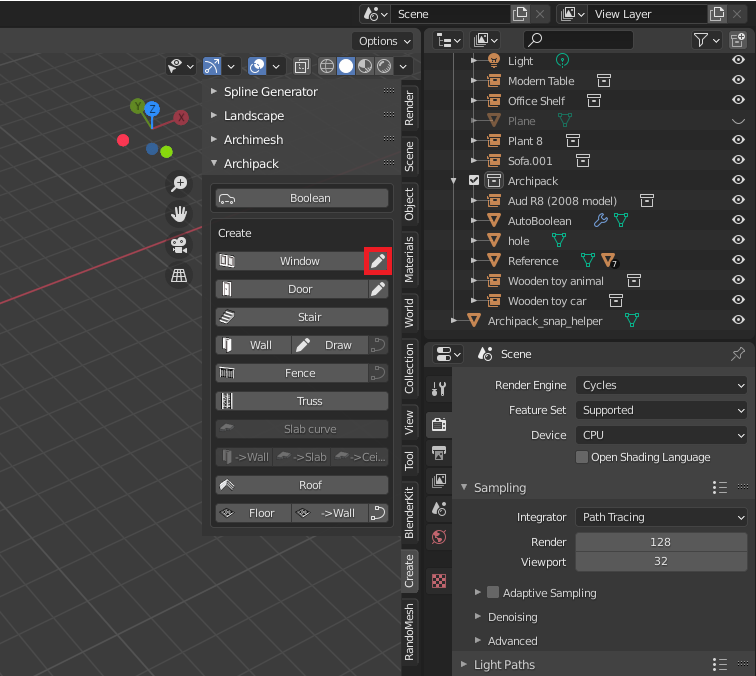Toggle the camera view icon
756x676 pixels.
coord(179,244)
